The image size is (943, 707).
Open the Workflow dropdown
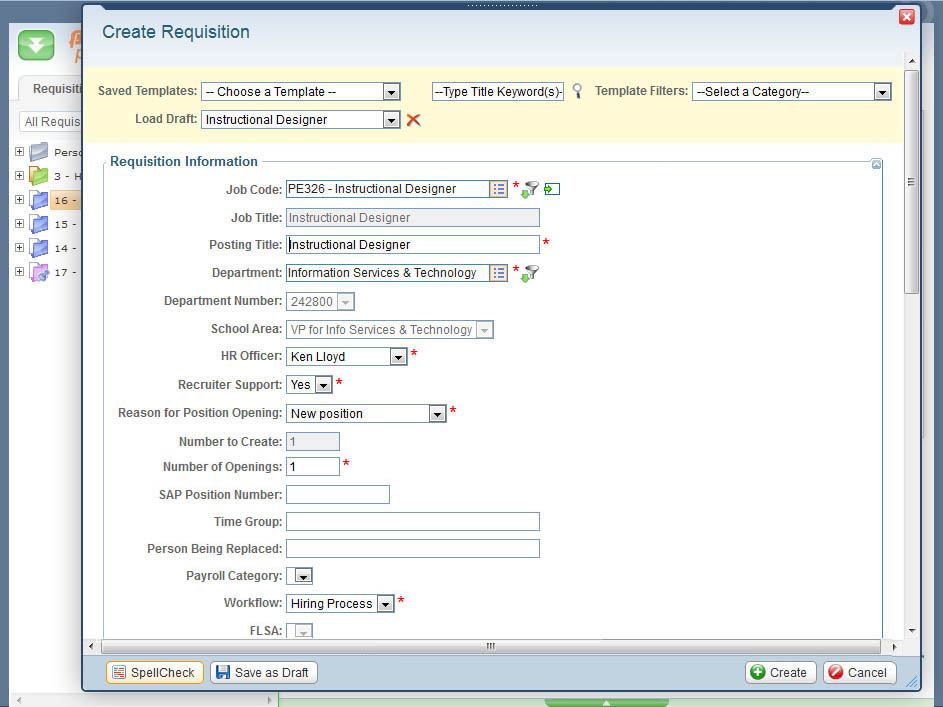(385, 604)
